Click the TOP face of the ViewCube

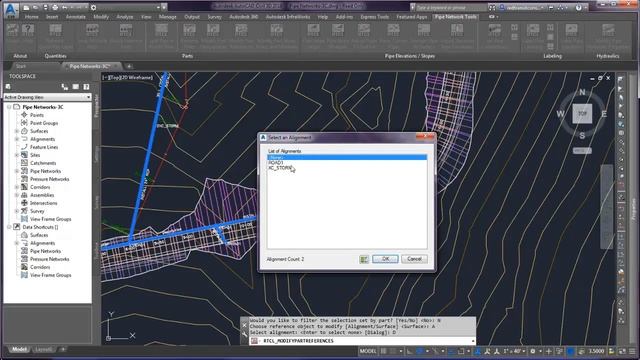click(582, 113)
